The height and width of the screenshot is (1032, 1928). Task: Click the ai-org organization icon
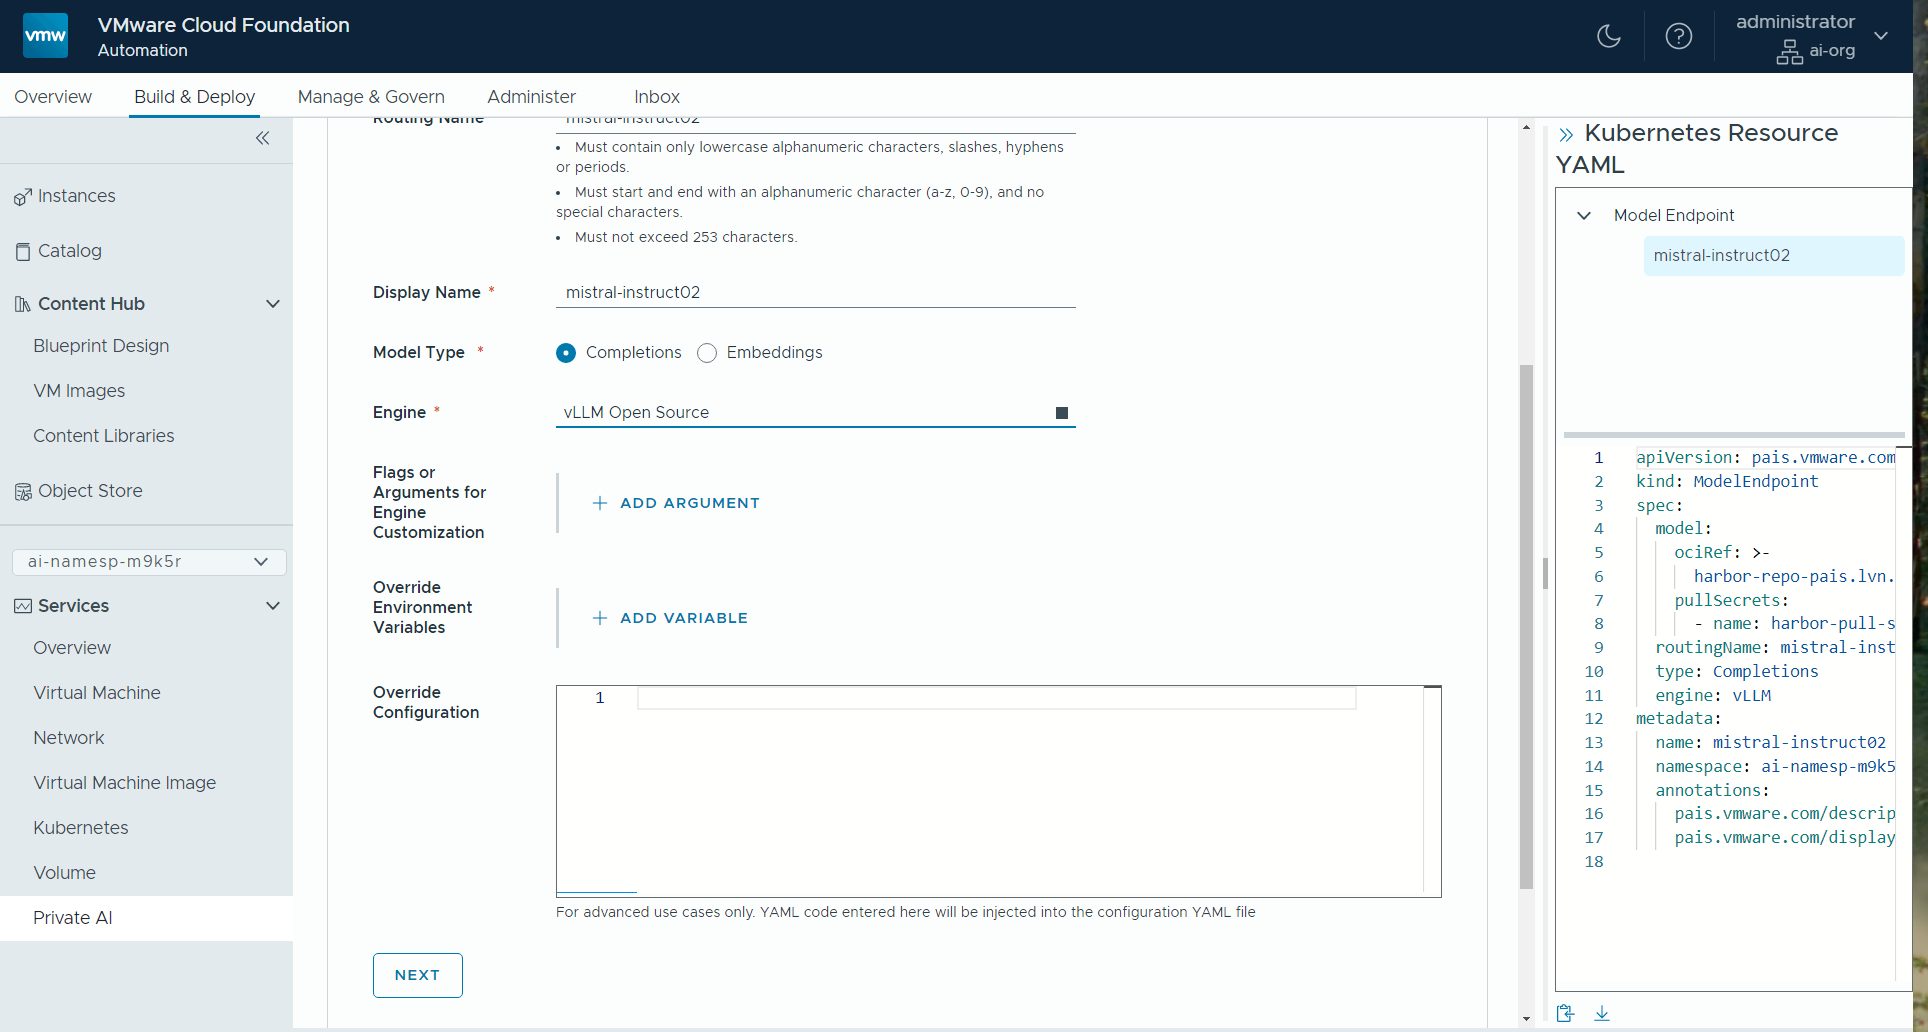pos(1789,52)
